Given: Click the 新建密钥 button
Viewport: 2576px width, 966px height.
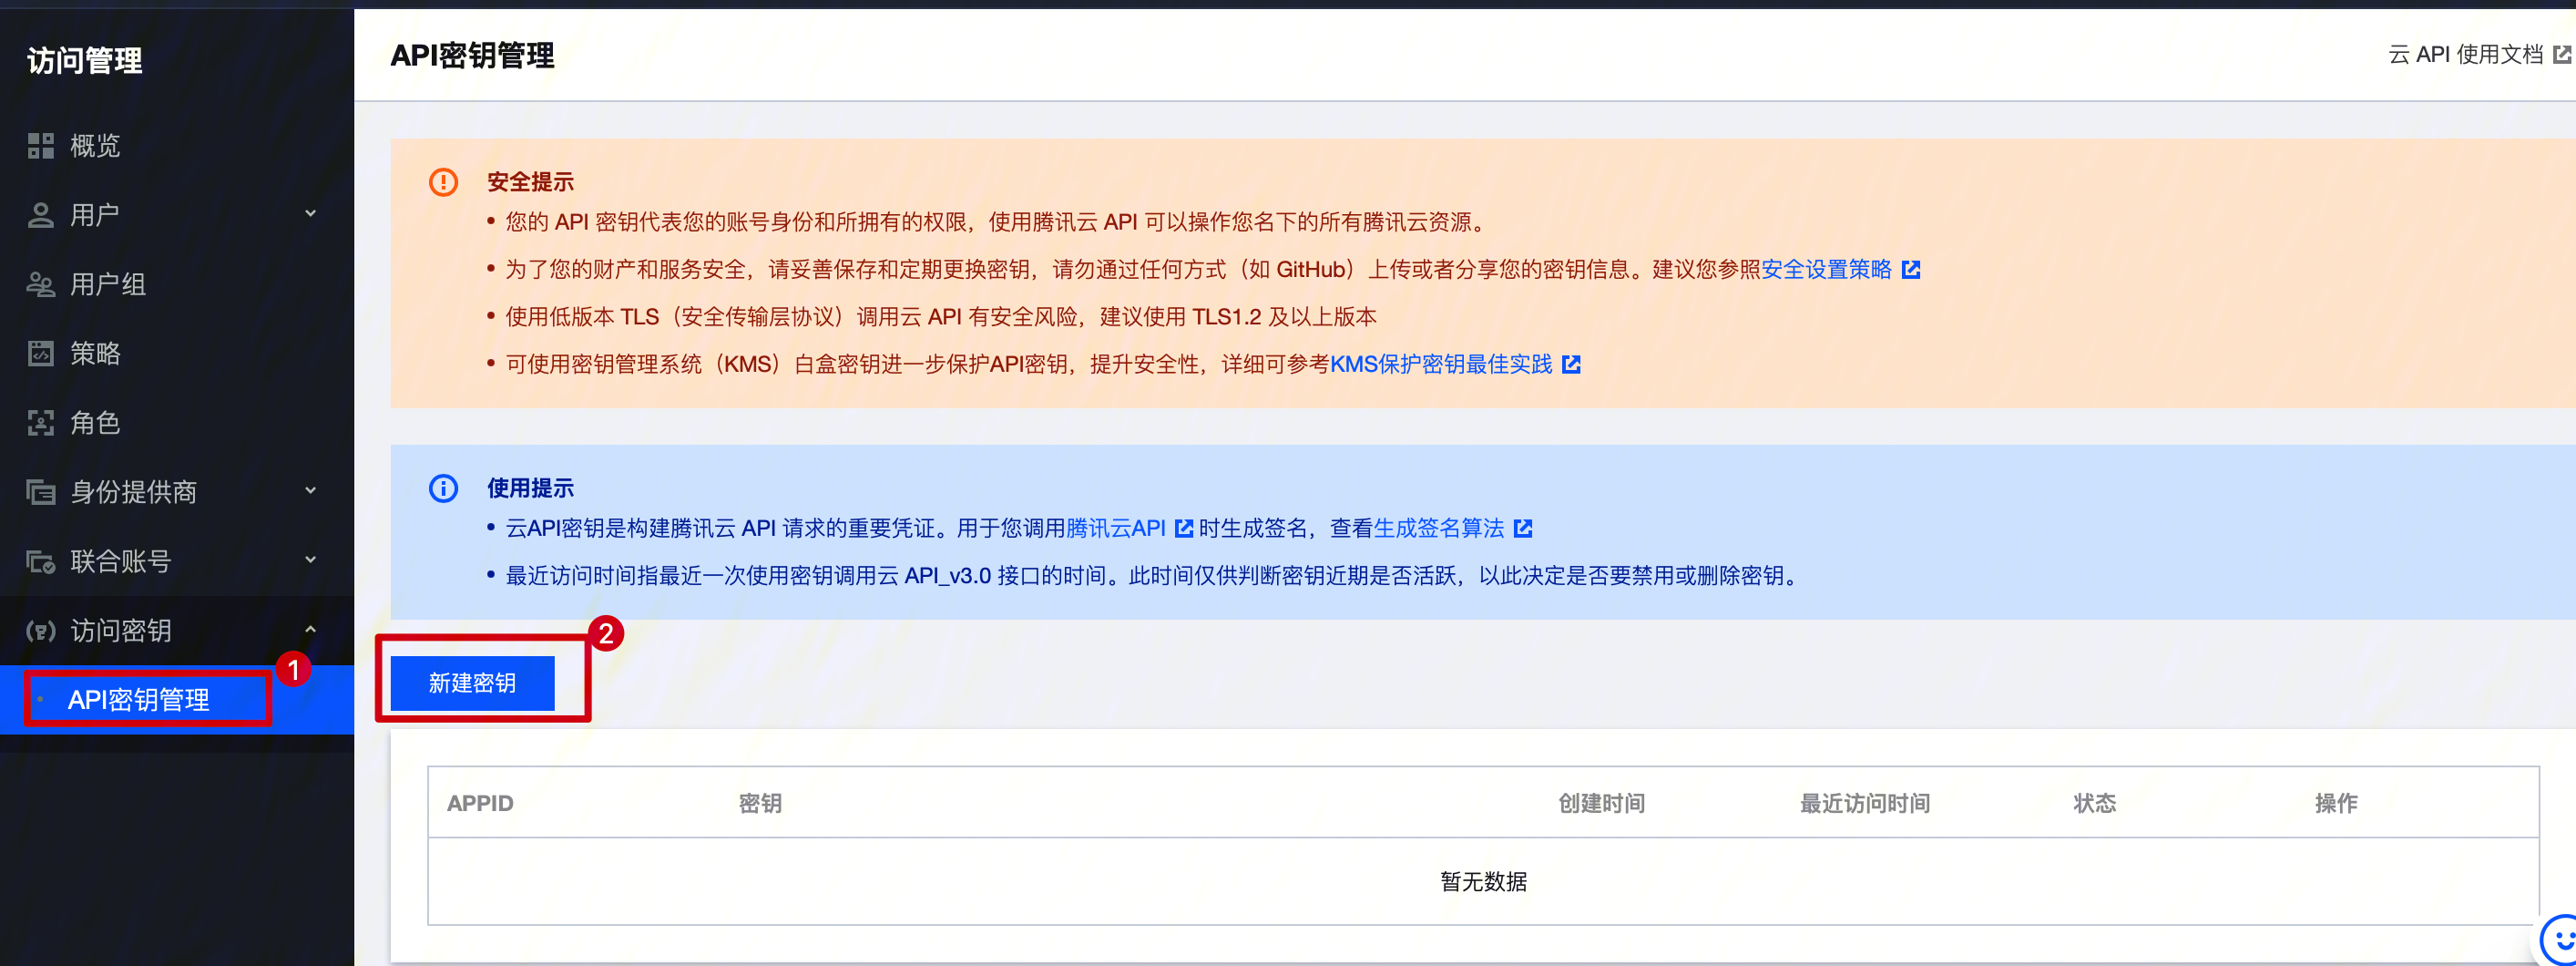Looking at the screenshot, I should [472, 683].
